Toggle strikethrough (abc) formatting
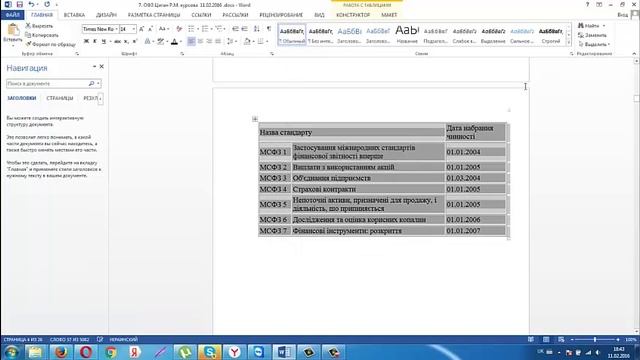 [x=118, y=41]
